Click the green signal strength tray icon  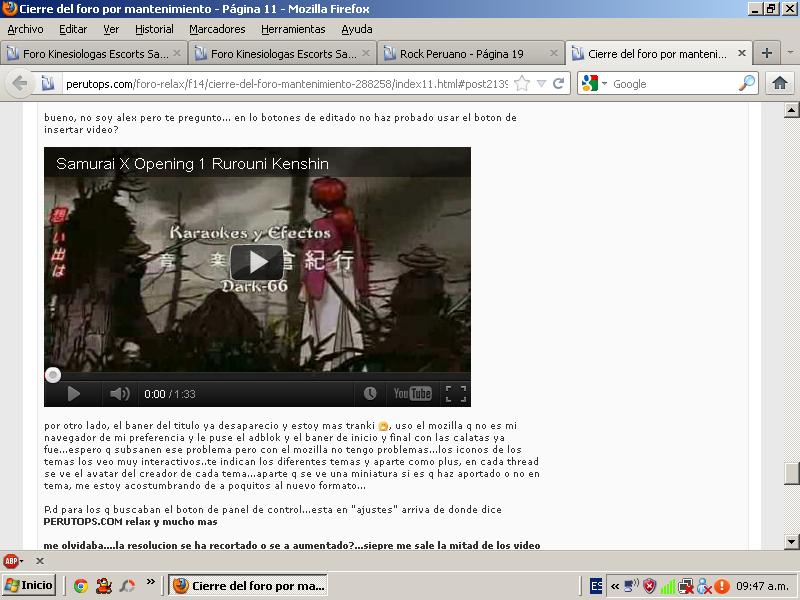pos(667,586)
